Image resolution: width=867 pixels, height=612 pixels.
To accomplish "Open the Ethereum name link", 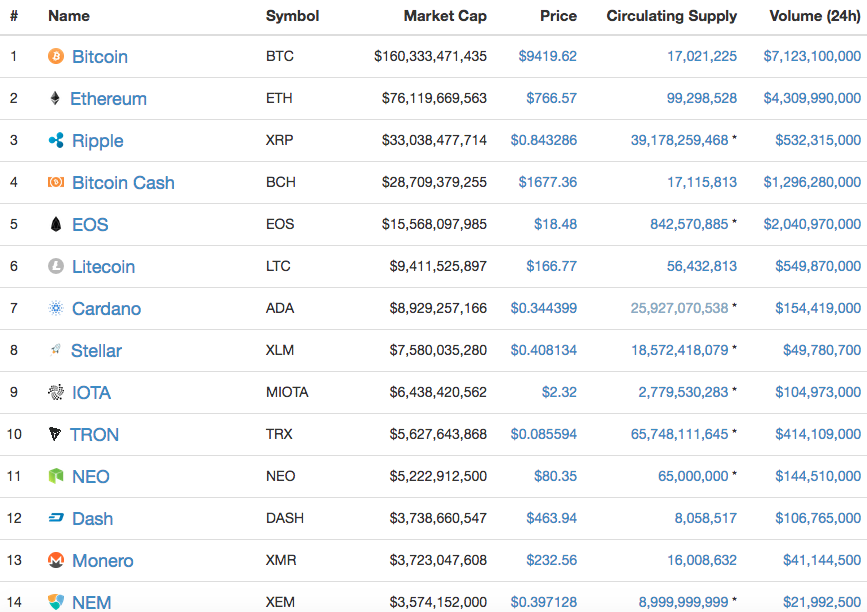I will tap(108, 98).
